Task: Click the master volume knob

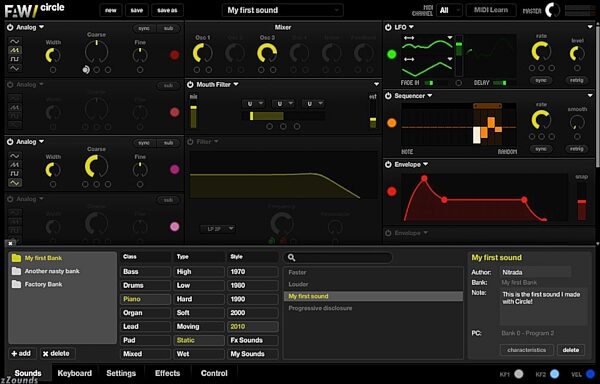Action: tap(553, 10)
